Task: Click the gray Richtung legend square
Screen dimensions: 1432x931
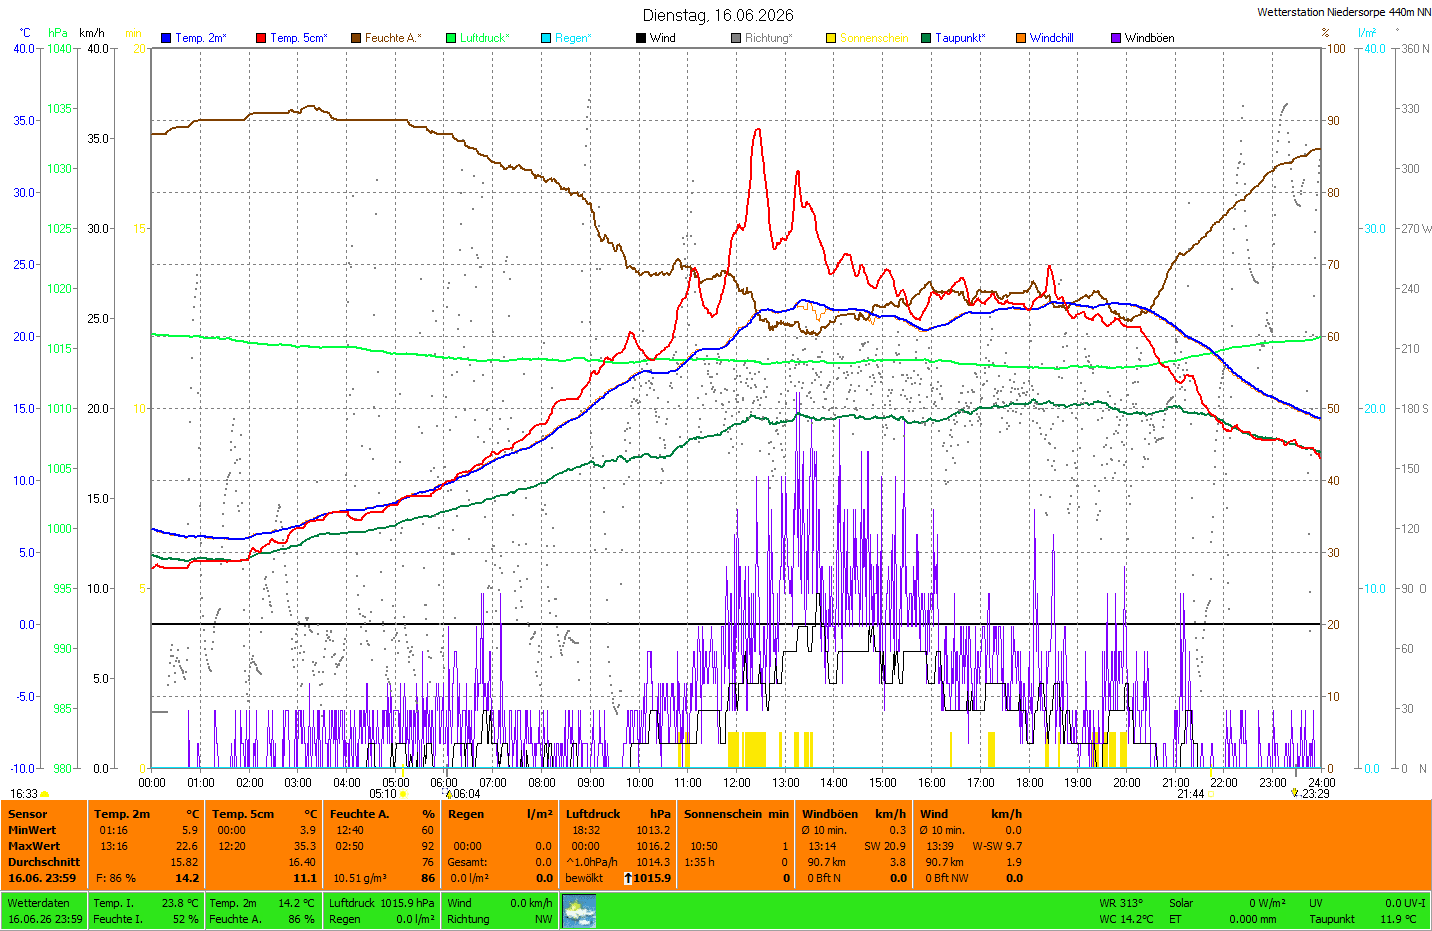Action: (x=736, y=38)
